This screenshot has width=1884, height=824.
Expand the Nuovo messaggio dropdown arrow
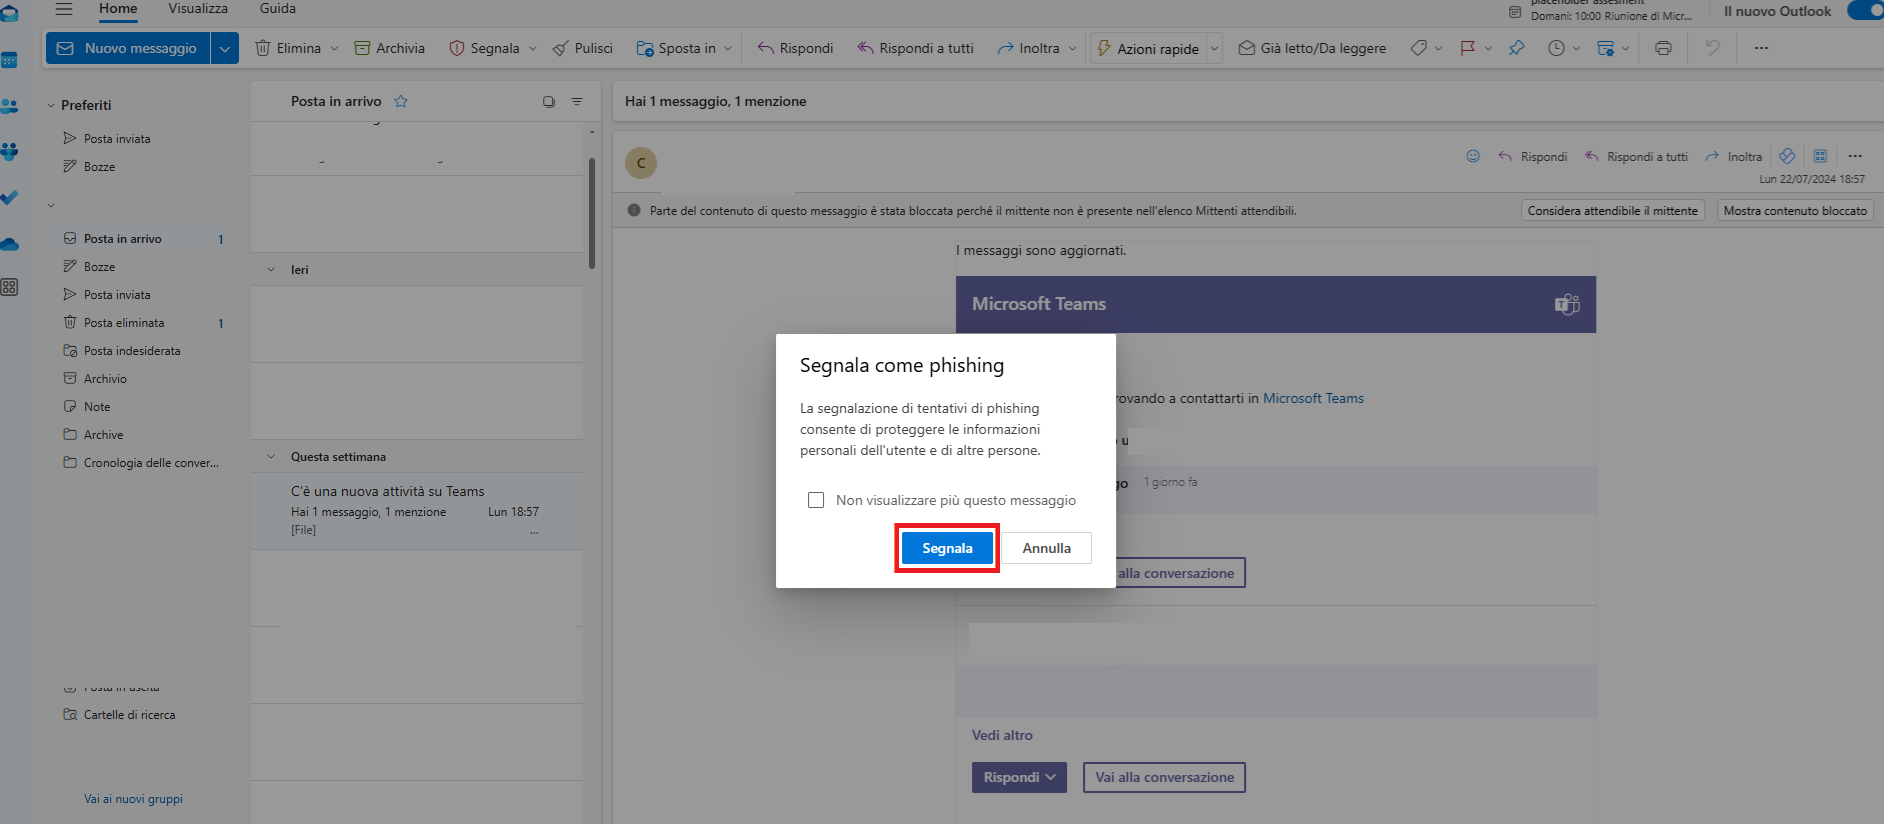[x=225, y=48]
